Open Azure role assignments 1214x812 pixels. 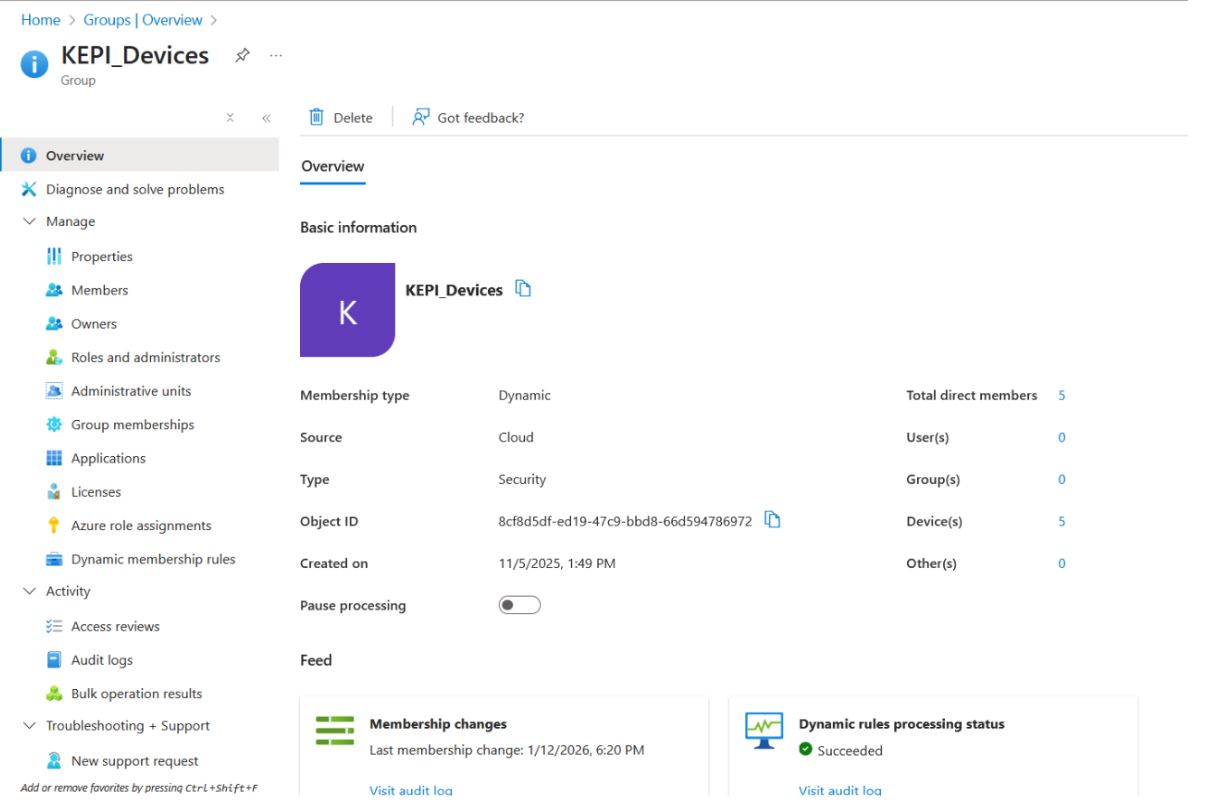(141, 526)
